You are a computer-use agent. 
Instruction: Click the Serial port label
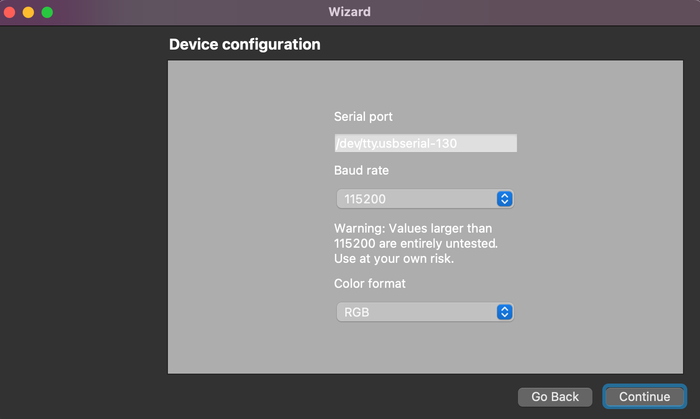(x=363, y=117)
